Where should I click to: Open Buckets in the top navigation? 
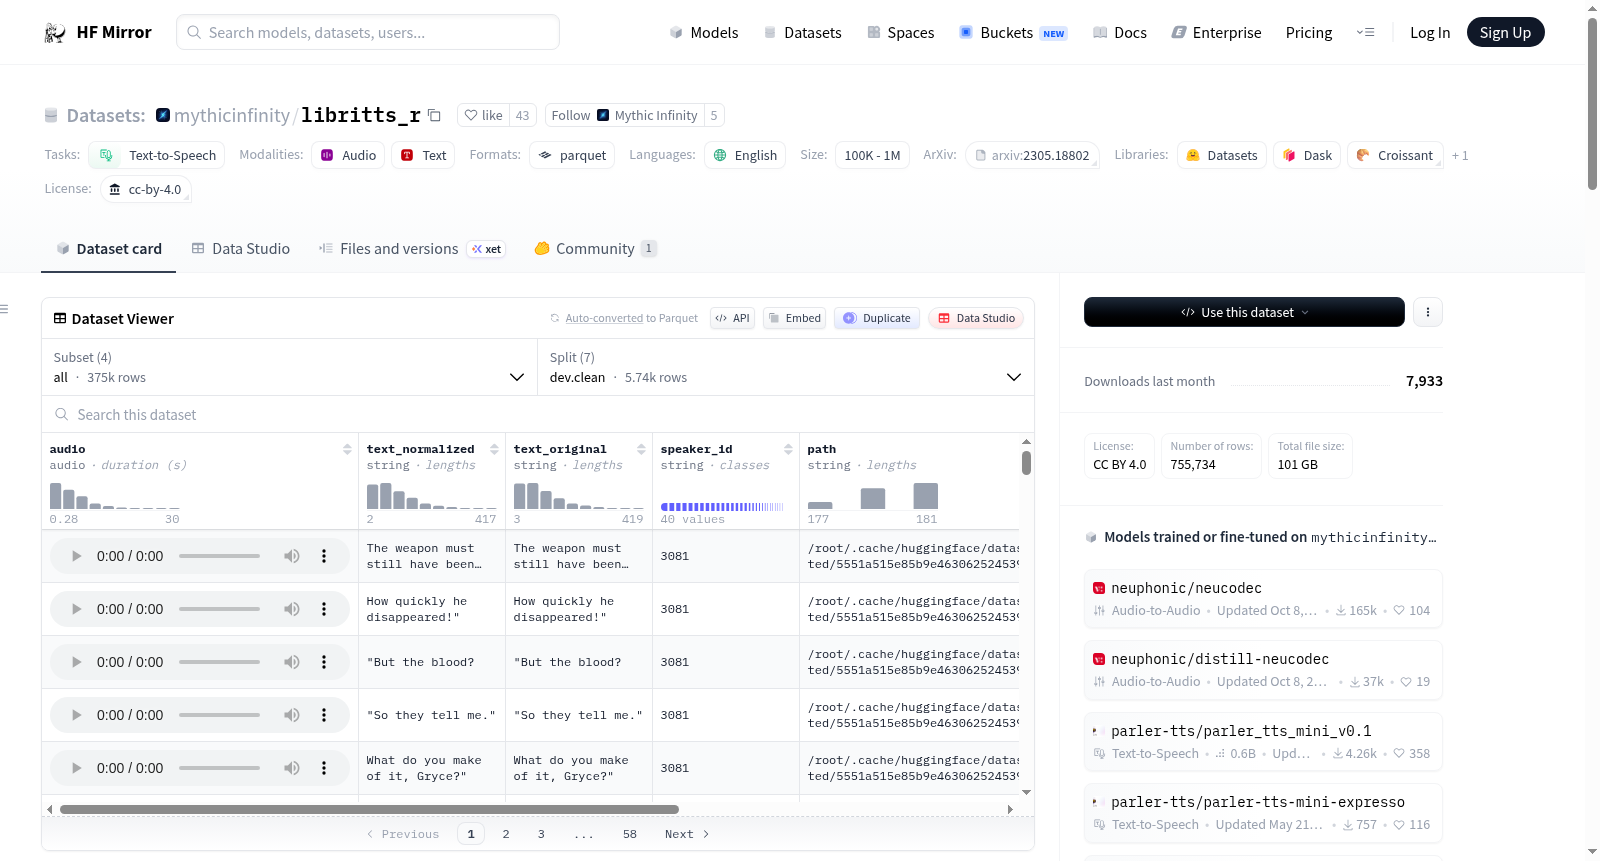pos(1013,32)
